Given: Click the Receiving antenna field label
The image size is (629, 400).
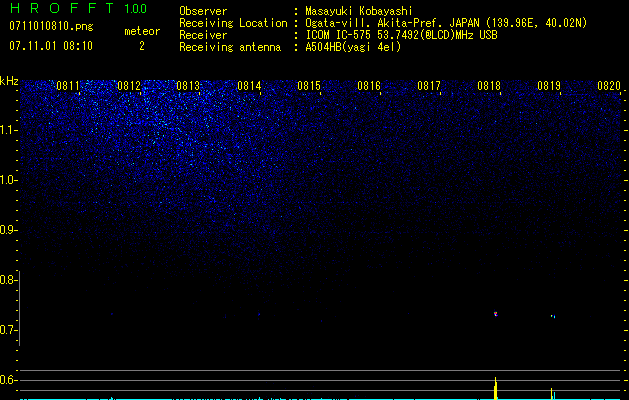Looking at the screenshot, I should pyautogui.click(x=230, y=47).
